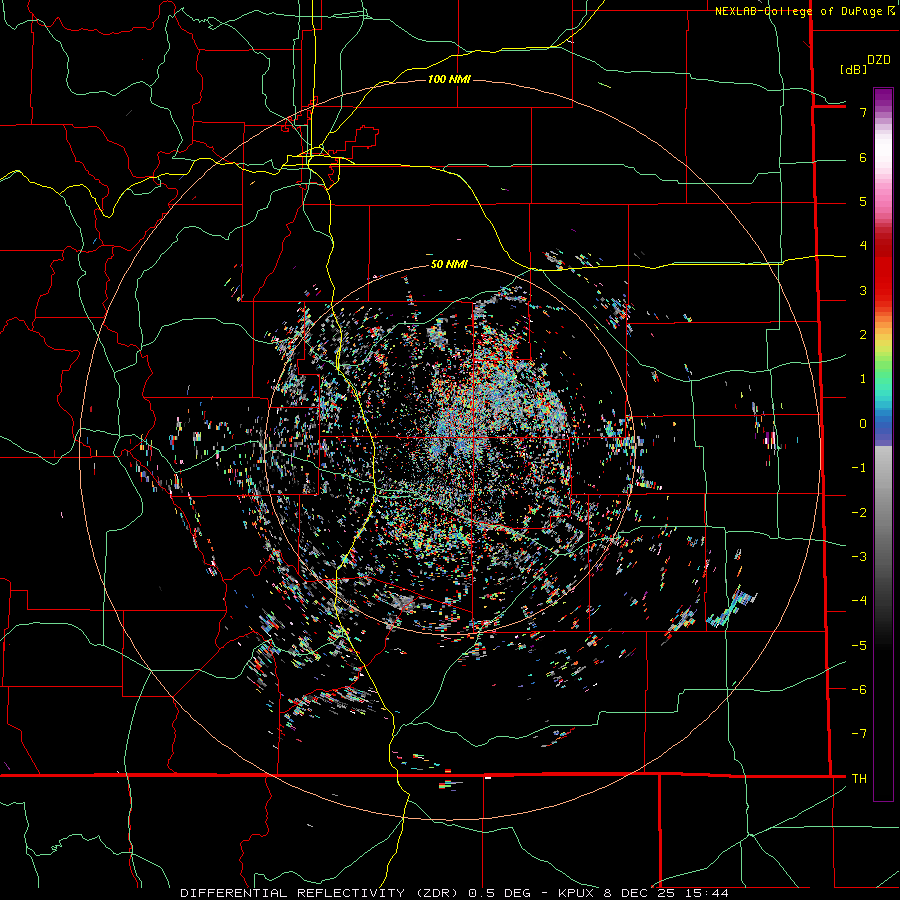
Task: Click the 0 value on the dB scale
Action: (863, 424)
